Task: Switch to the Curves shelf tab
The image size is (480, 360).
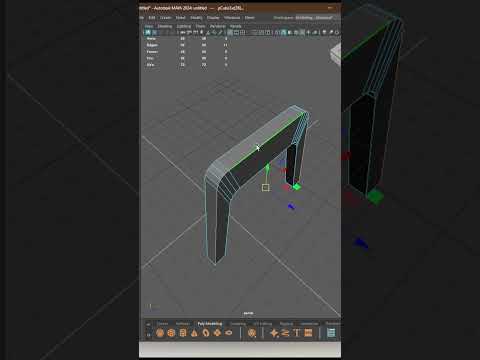Action: point(162,324)
